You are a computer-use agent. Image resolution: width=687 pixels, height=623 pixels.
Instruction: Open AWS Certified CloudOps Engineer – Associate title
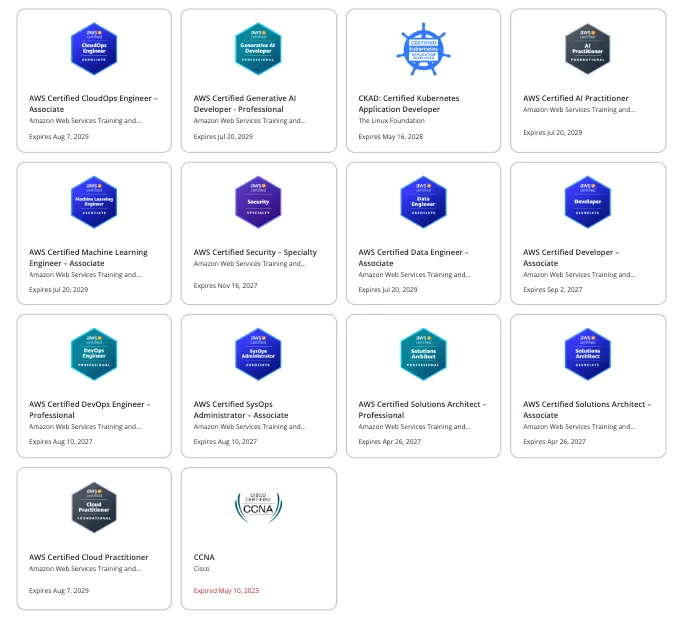coord(93,104)
